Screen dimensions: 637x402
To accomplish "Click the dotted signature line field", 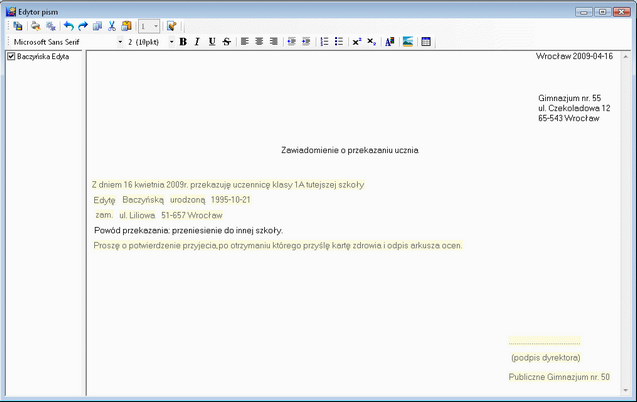I will pyautogui.click(x=544, y=341).
